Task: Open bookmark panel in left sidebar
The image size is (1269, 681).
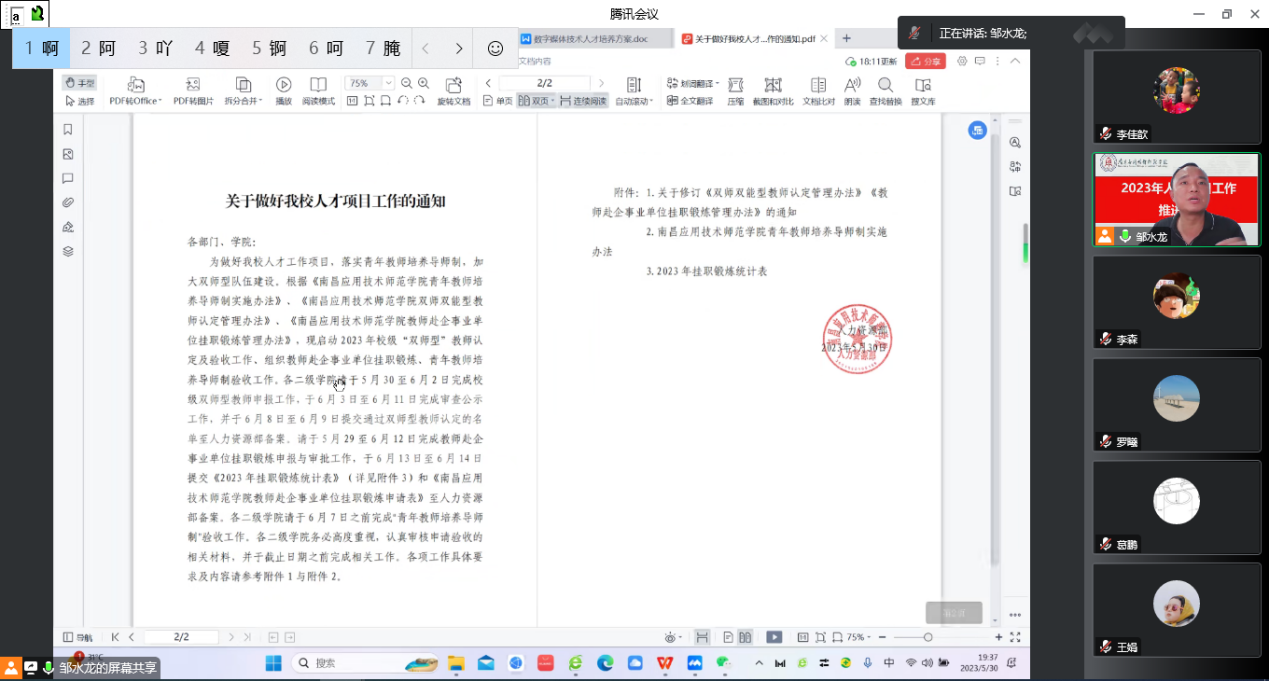Action: tap(68, 130)
